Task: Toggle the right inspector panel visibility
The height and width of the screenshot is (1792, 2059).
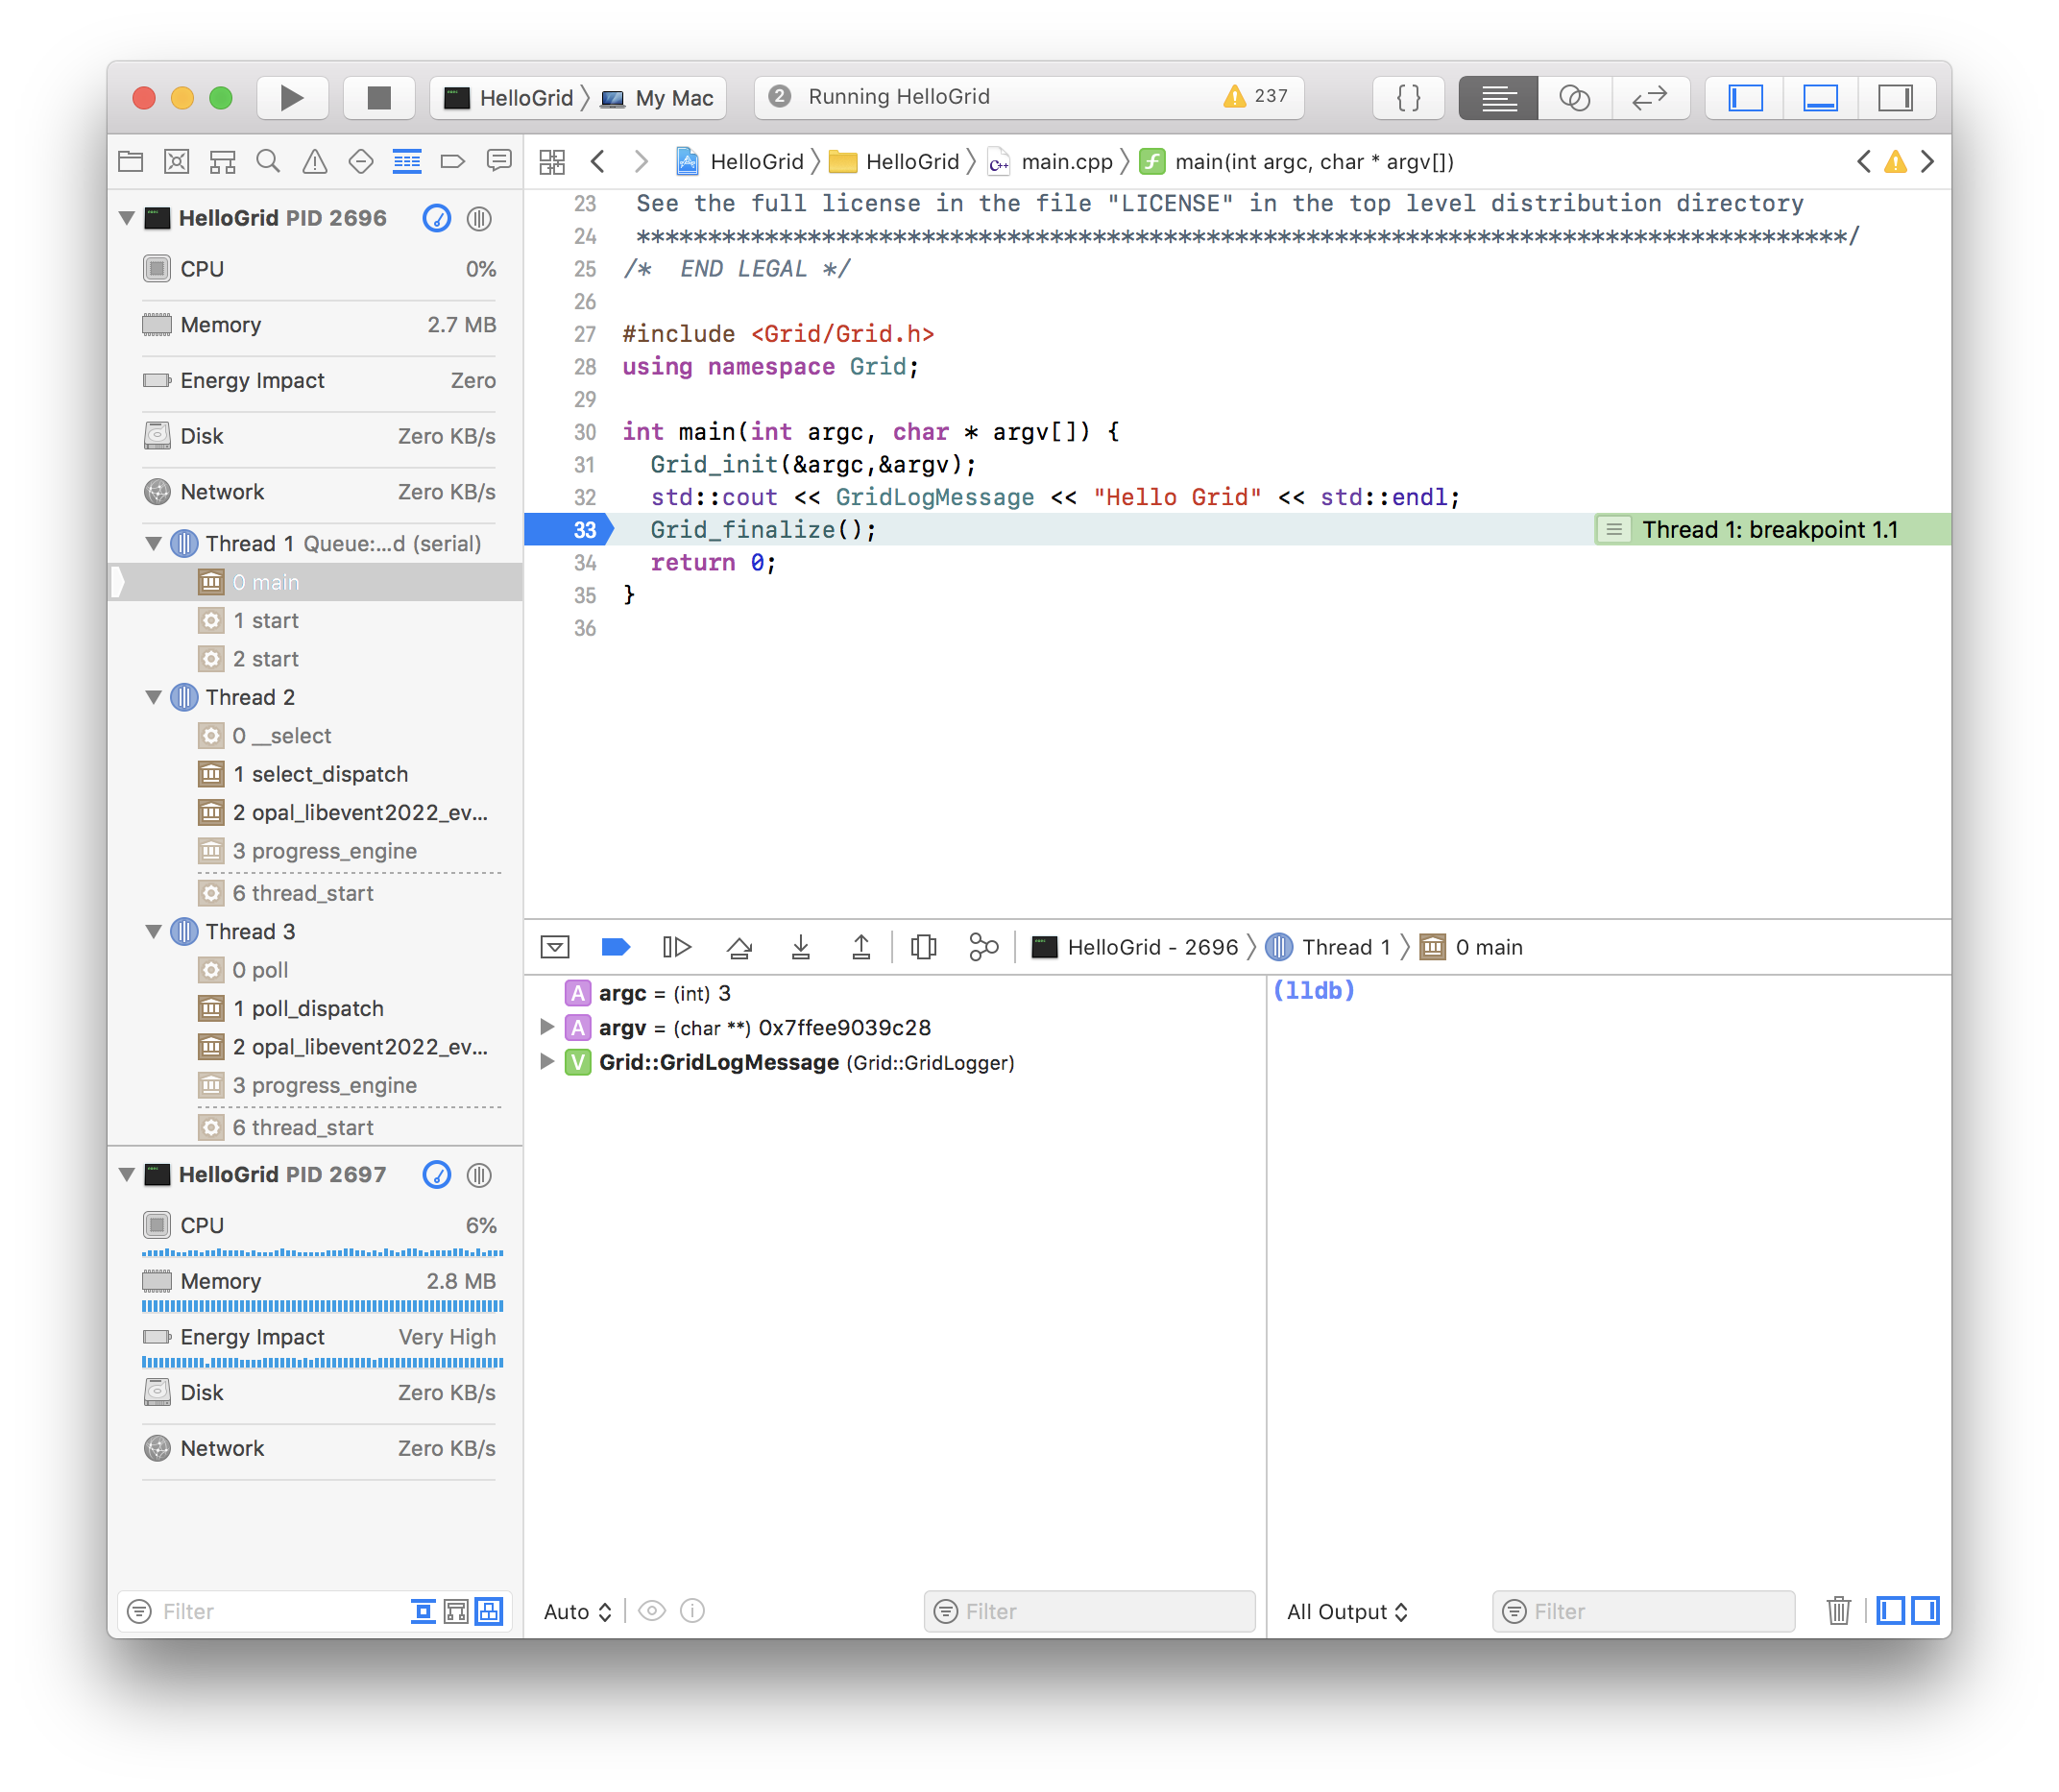Action: pos(1898,97)
